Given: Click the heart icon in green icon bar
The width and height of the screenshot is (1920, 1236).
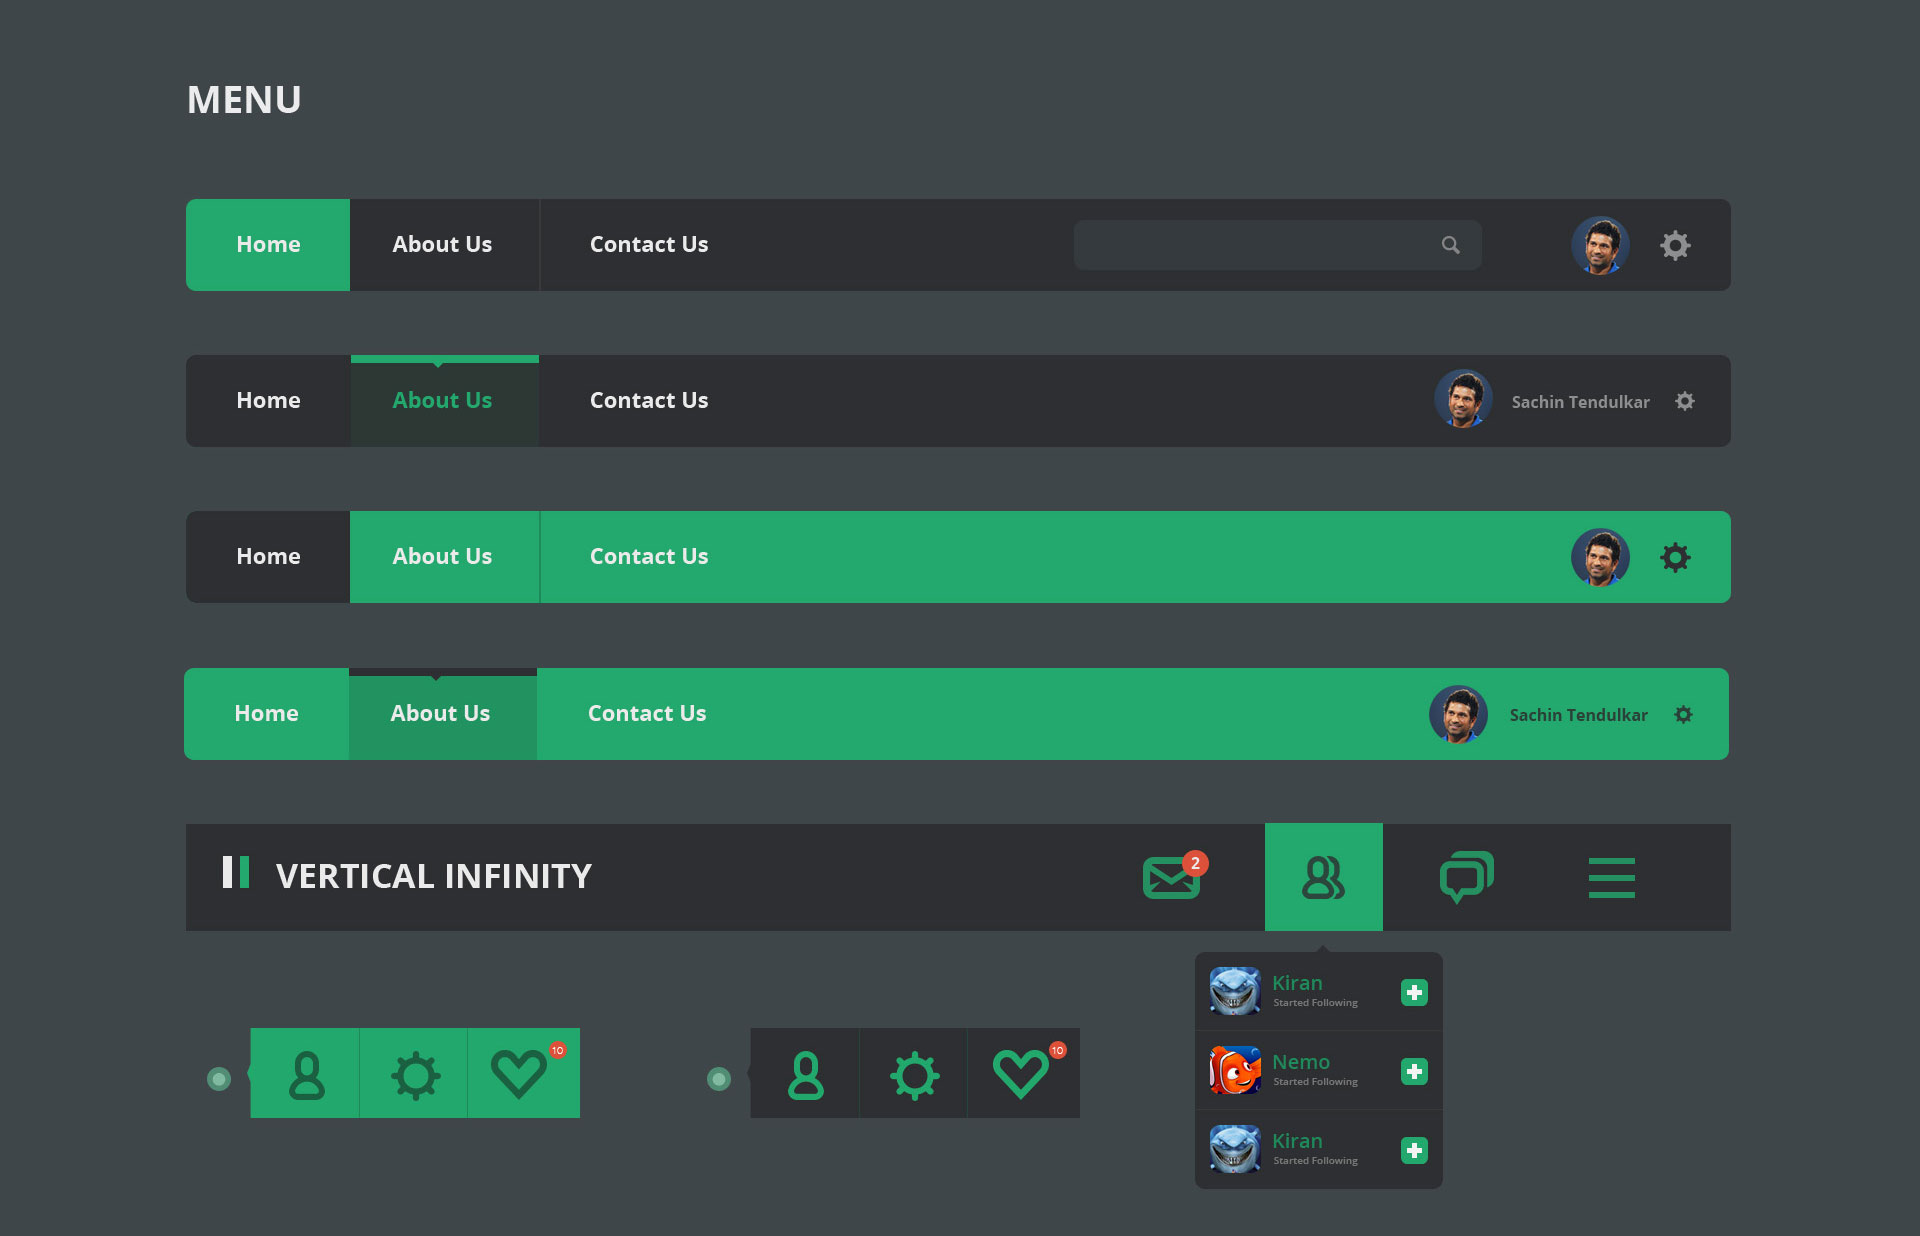Looking at the screenshot, I should tap(519, 1074).
